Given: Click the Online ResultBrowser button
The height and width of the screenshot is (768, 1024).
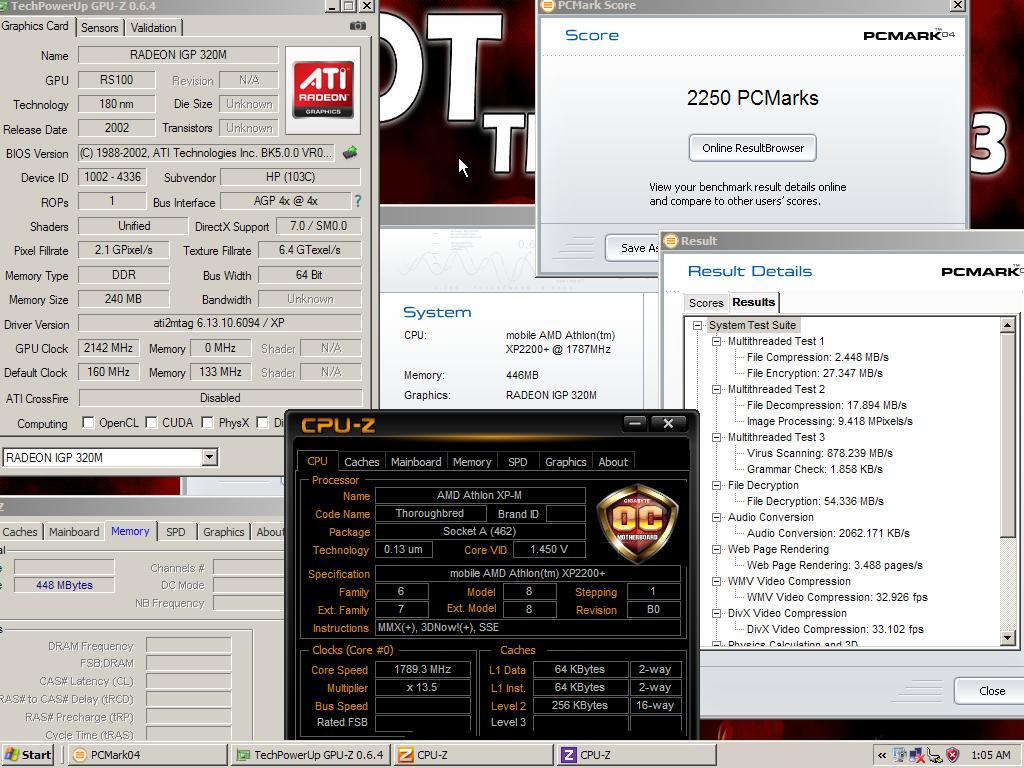Looking at the screenshot, I should (752, 148).
